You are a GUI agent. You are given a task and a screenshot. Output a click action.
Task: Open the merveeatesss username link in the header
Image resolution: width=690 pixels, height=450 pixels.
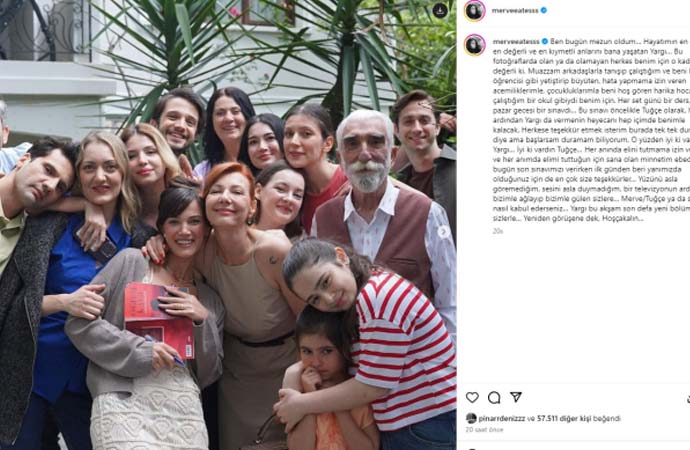(x=515, y=10)
